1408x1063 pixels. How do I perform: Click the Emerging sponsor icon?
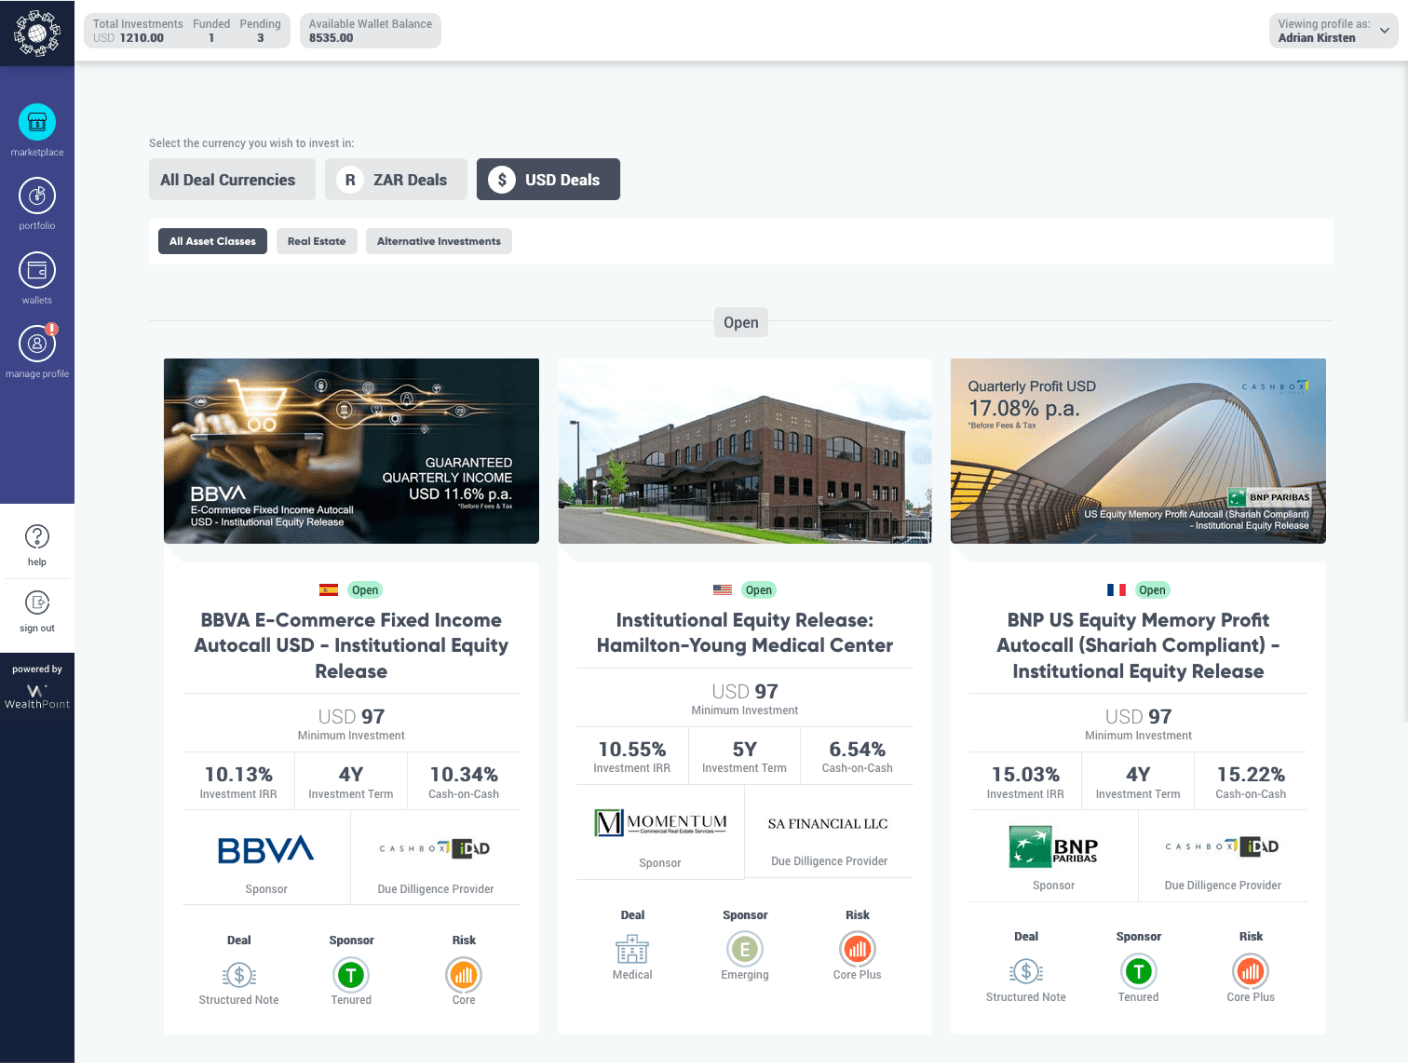point(745,949)
